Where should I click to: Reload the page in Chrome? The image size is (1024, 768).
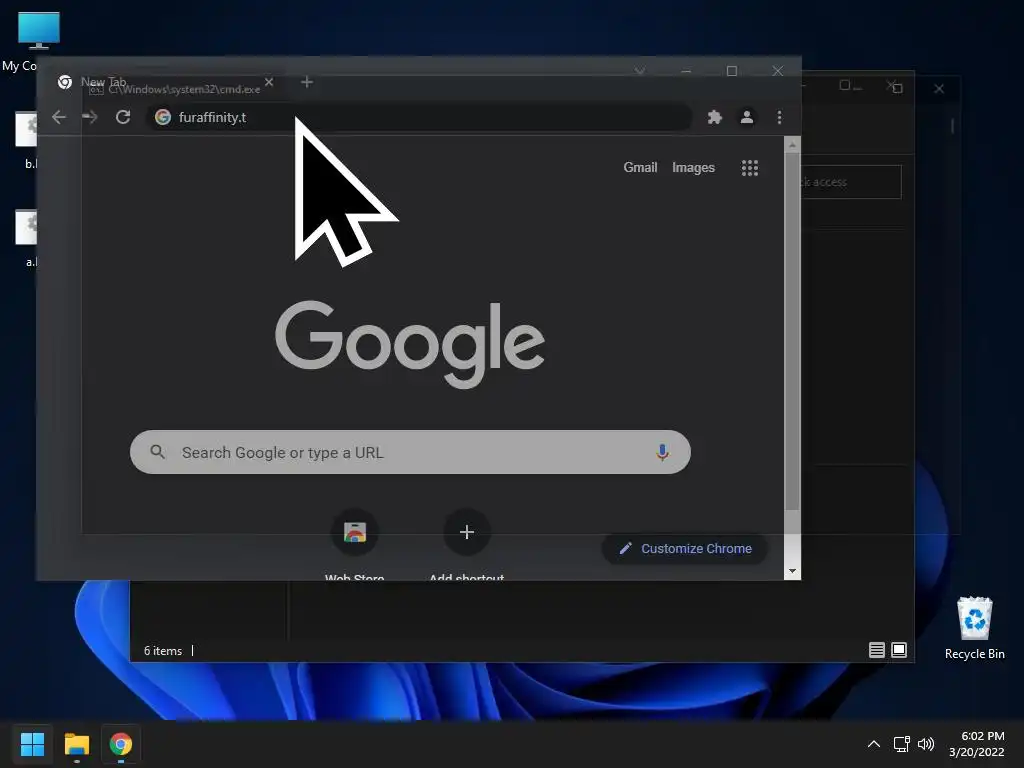[x=123, y=117]
